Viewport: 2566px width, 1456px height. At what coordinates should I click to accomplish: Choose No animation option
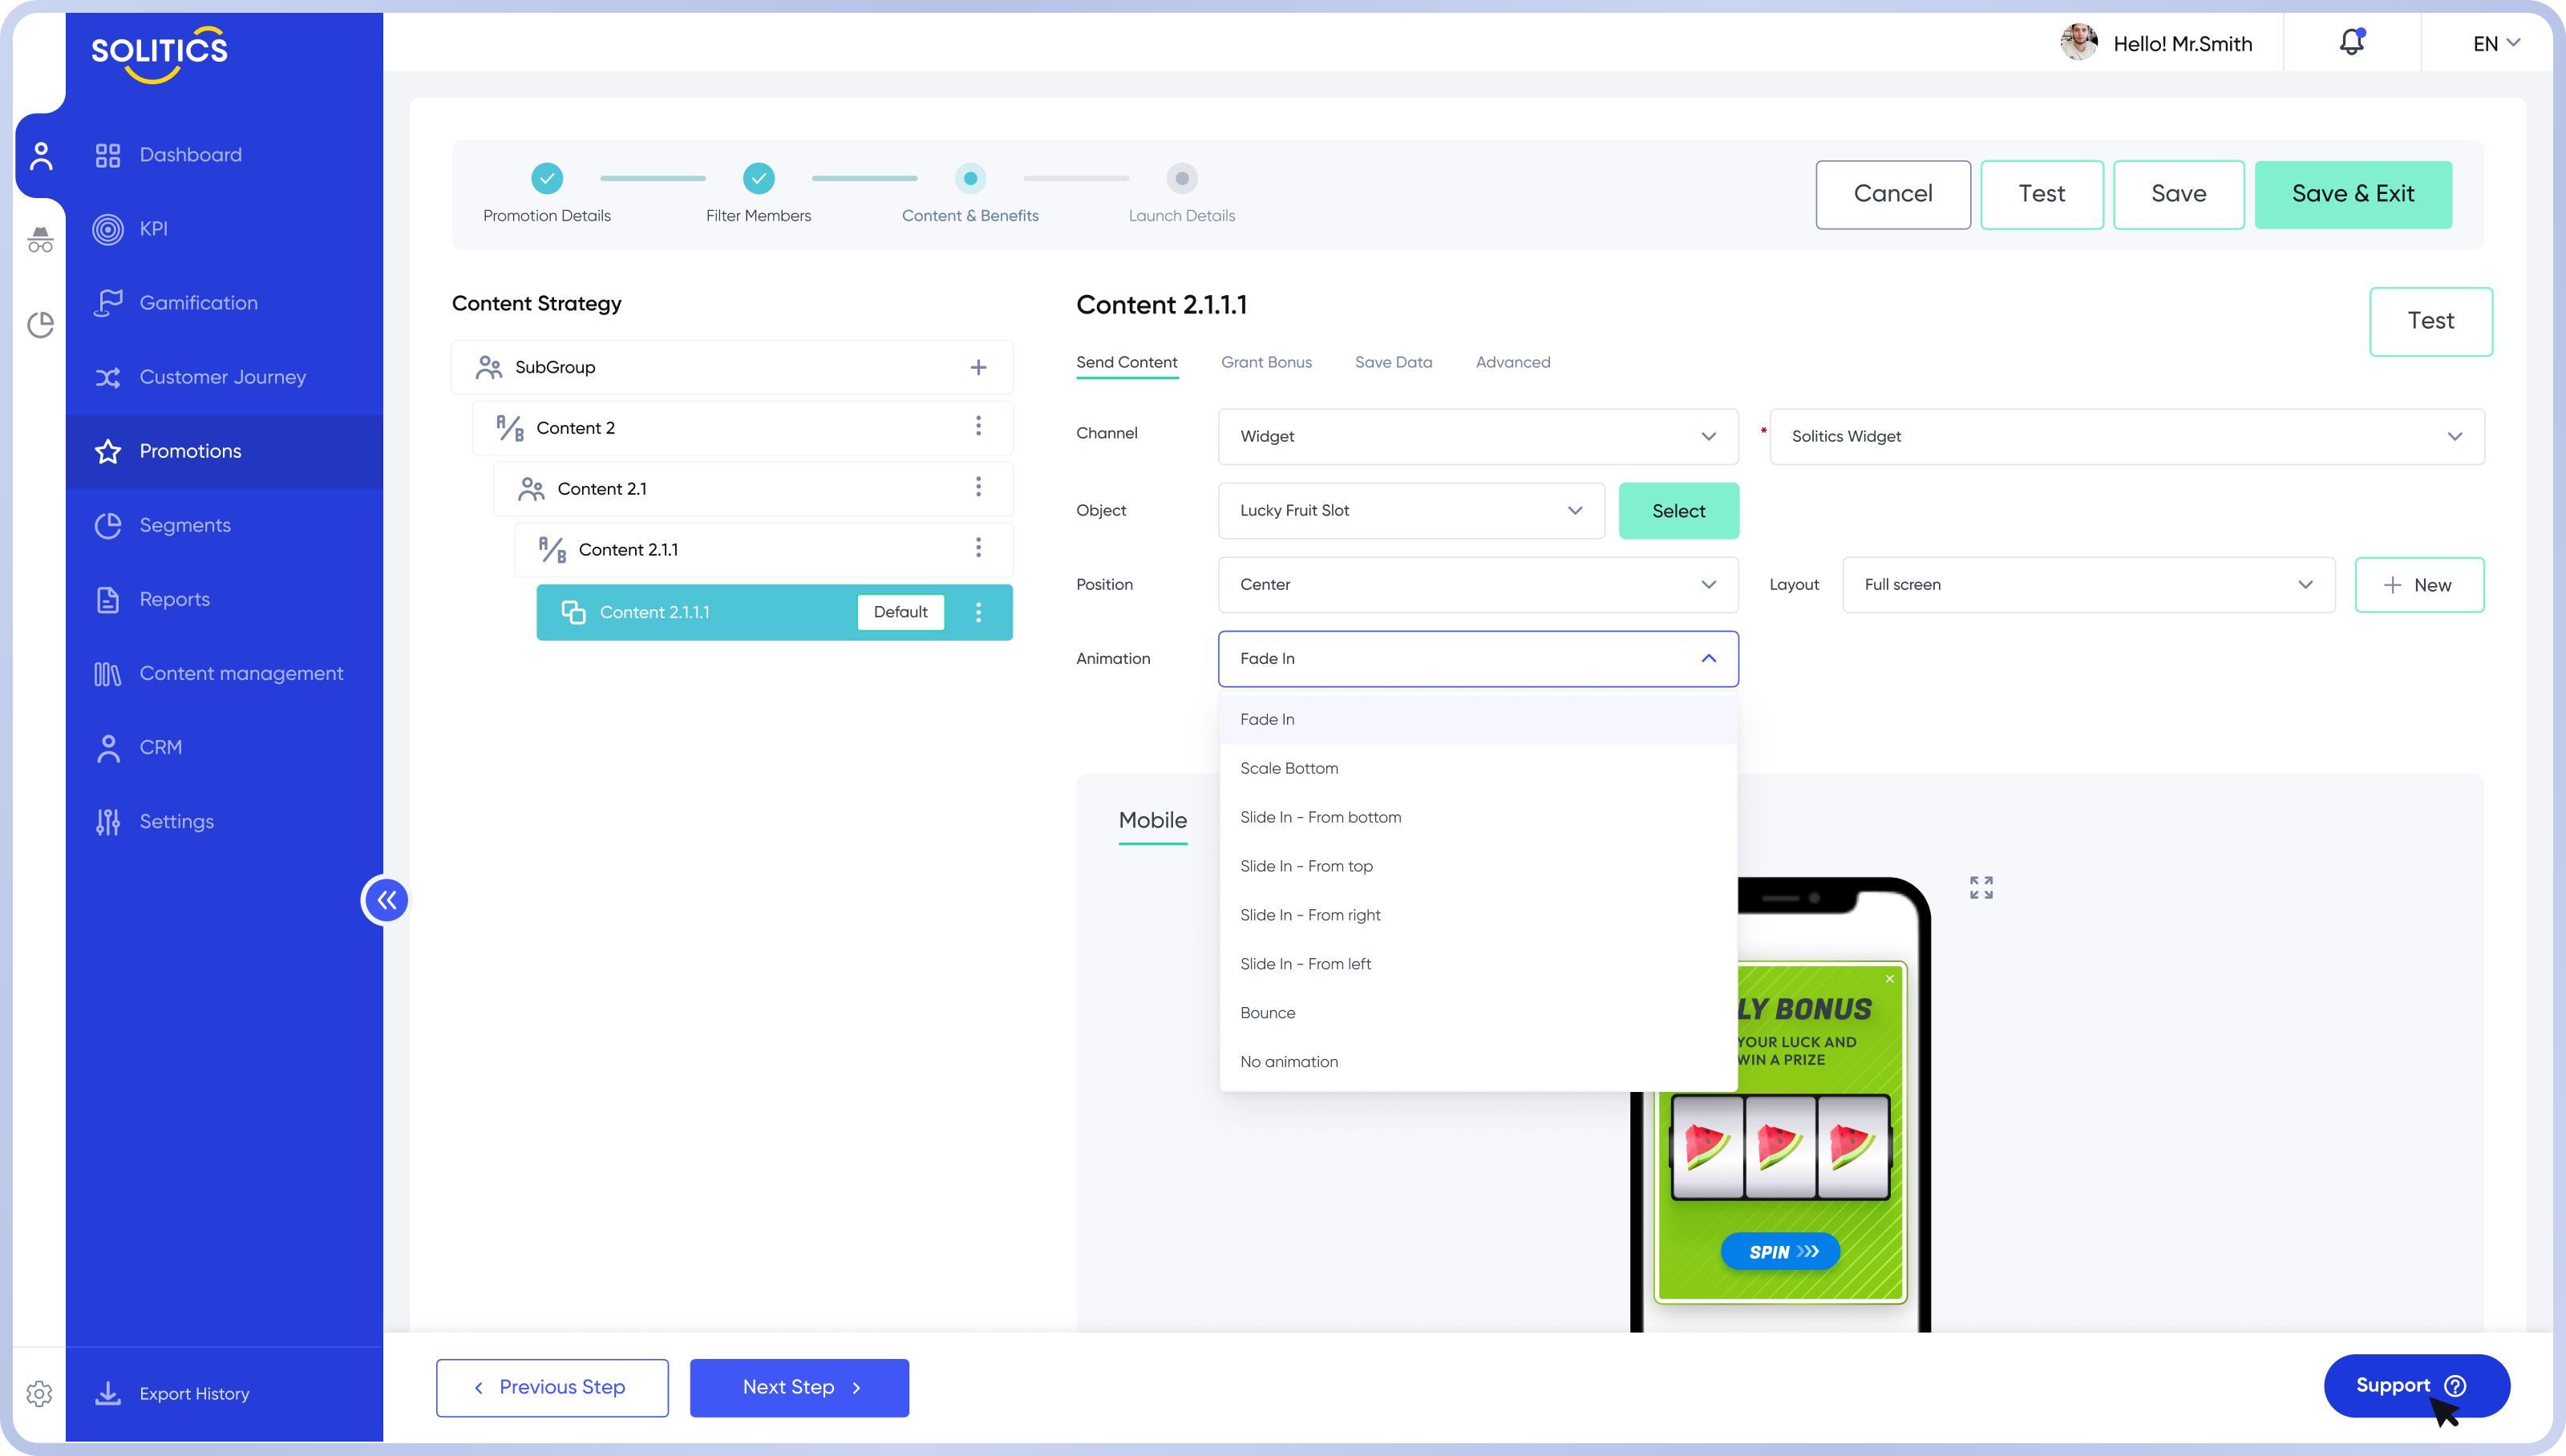(x=1478, y=1062)
